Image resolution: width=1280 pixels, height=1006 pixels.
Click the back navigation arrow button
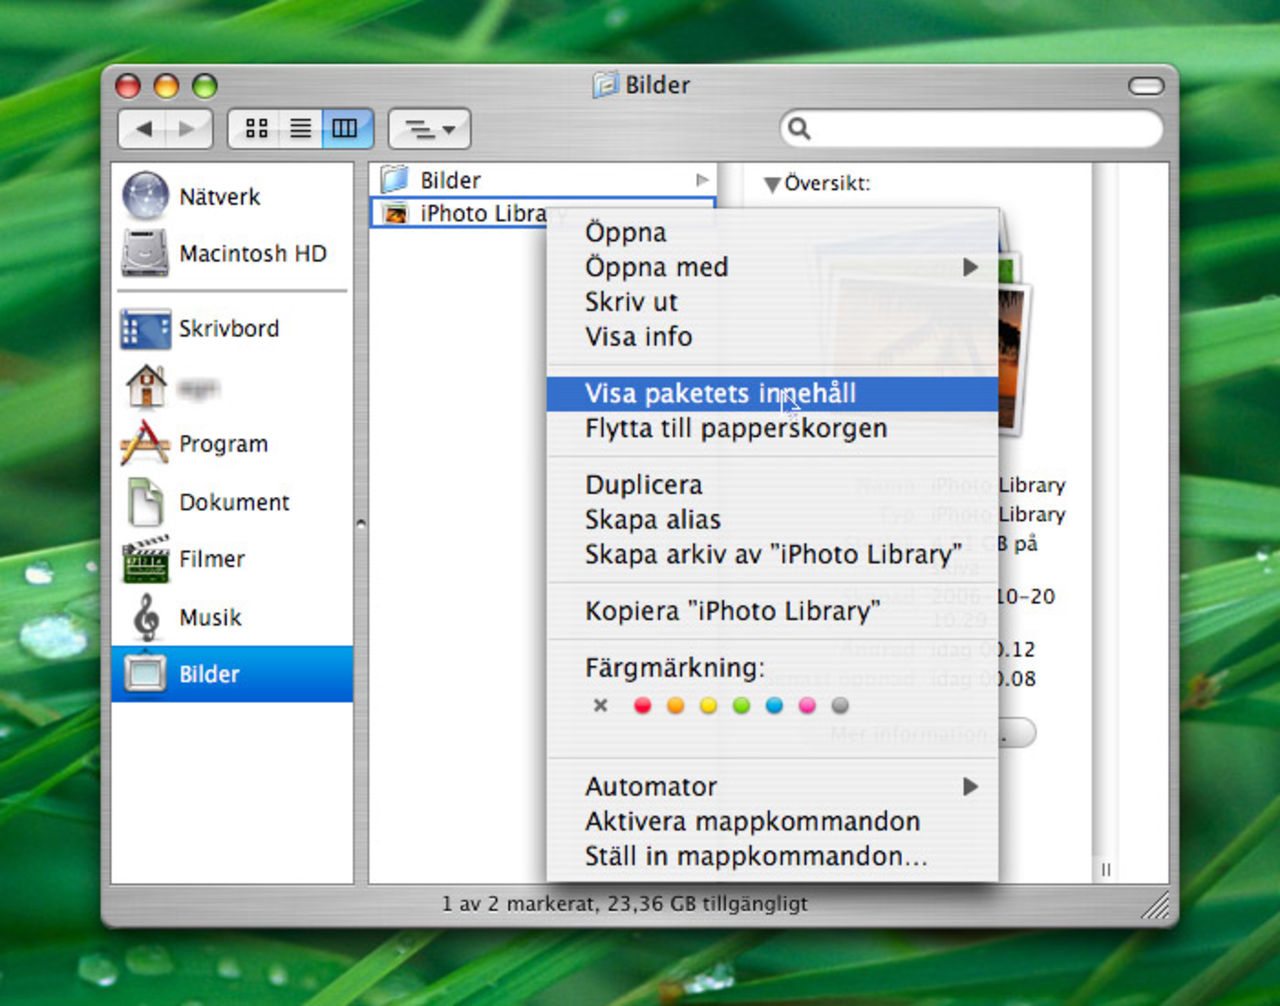tap(144, 129)
